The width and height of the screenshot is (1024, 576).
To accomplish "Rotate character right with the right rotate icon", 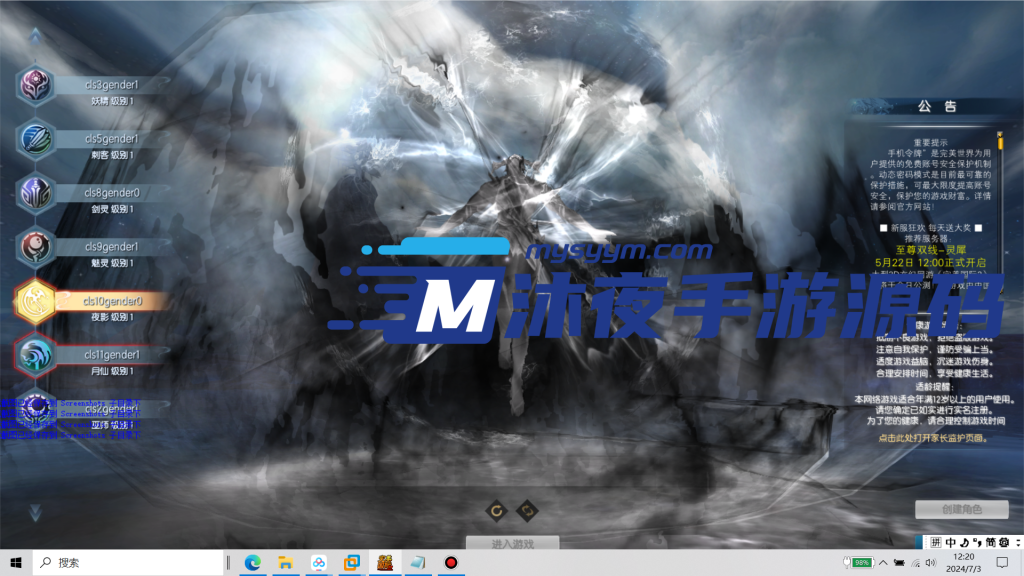I will coord(527,512).
